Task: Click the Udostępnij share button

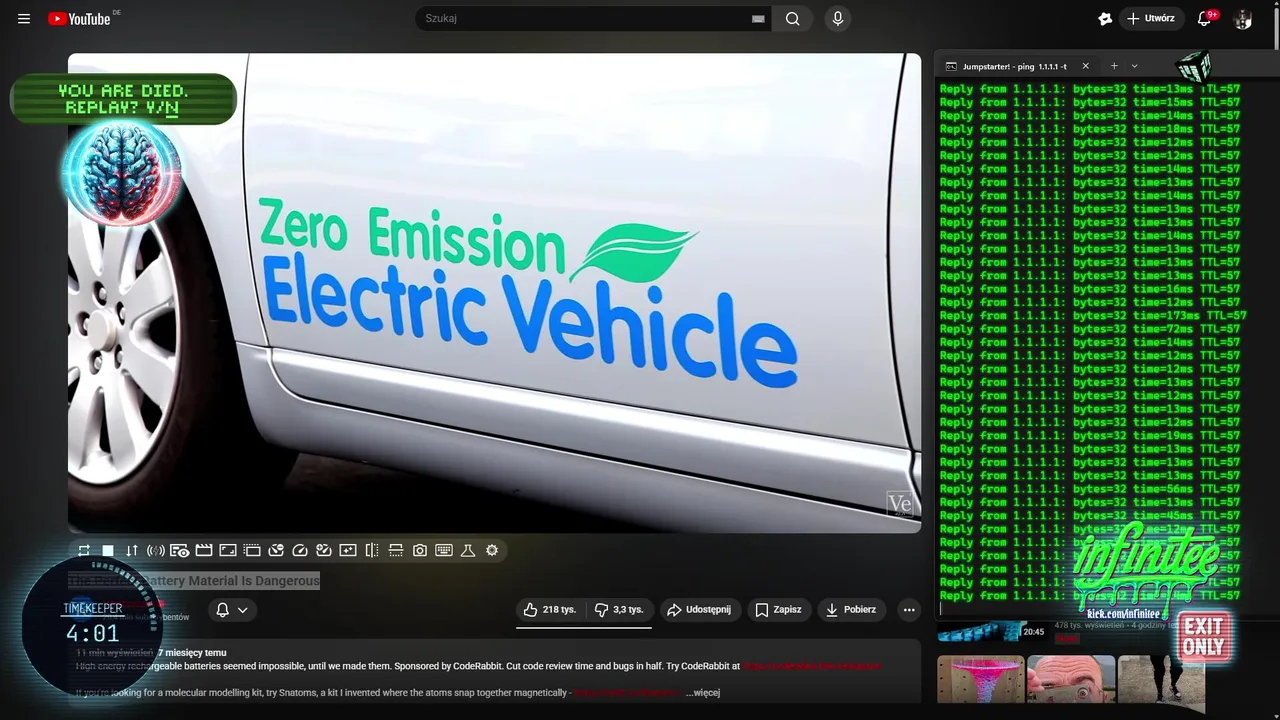Action: click(x=699, y=610)
